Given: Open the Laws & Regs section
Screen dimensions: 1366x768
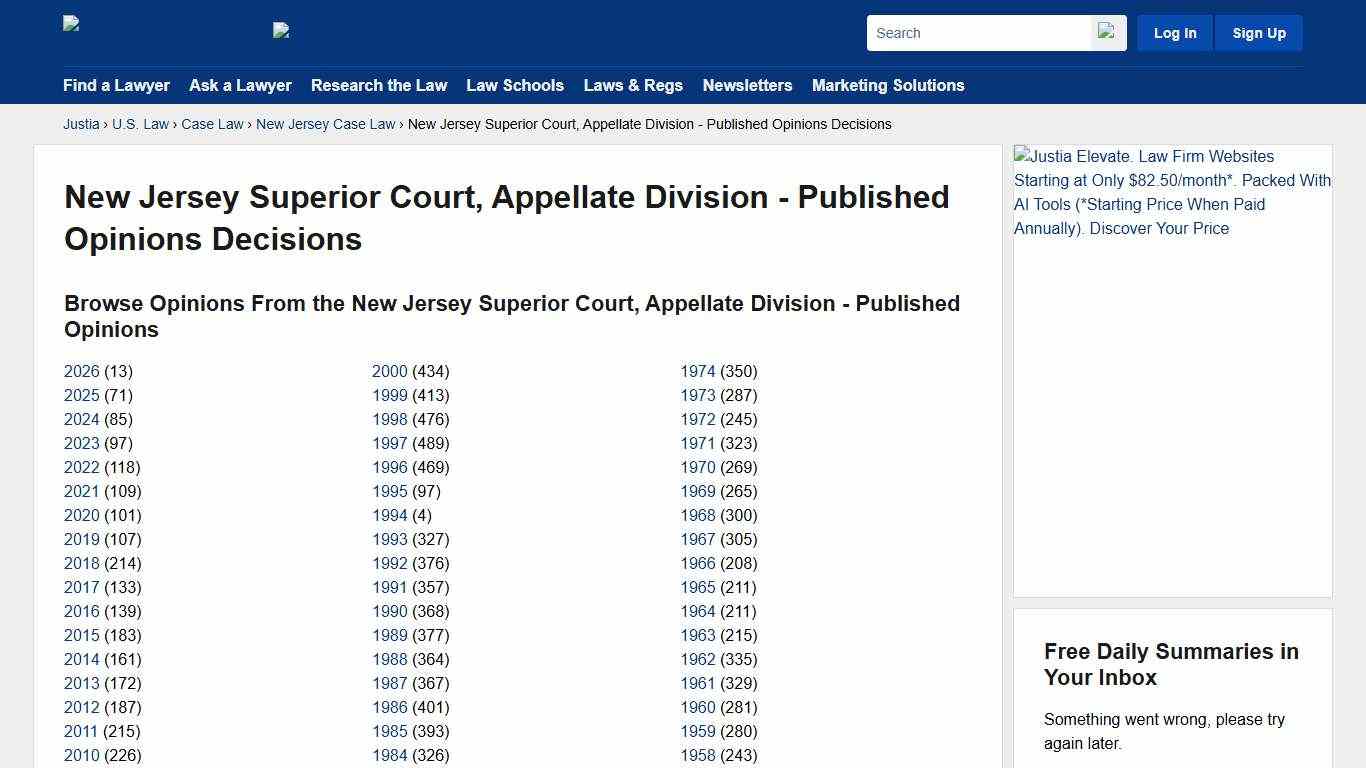Looking at the screenshot, I should coord(633,86).
